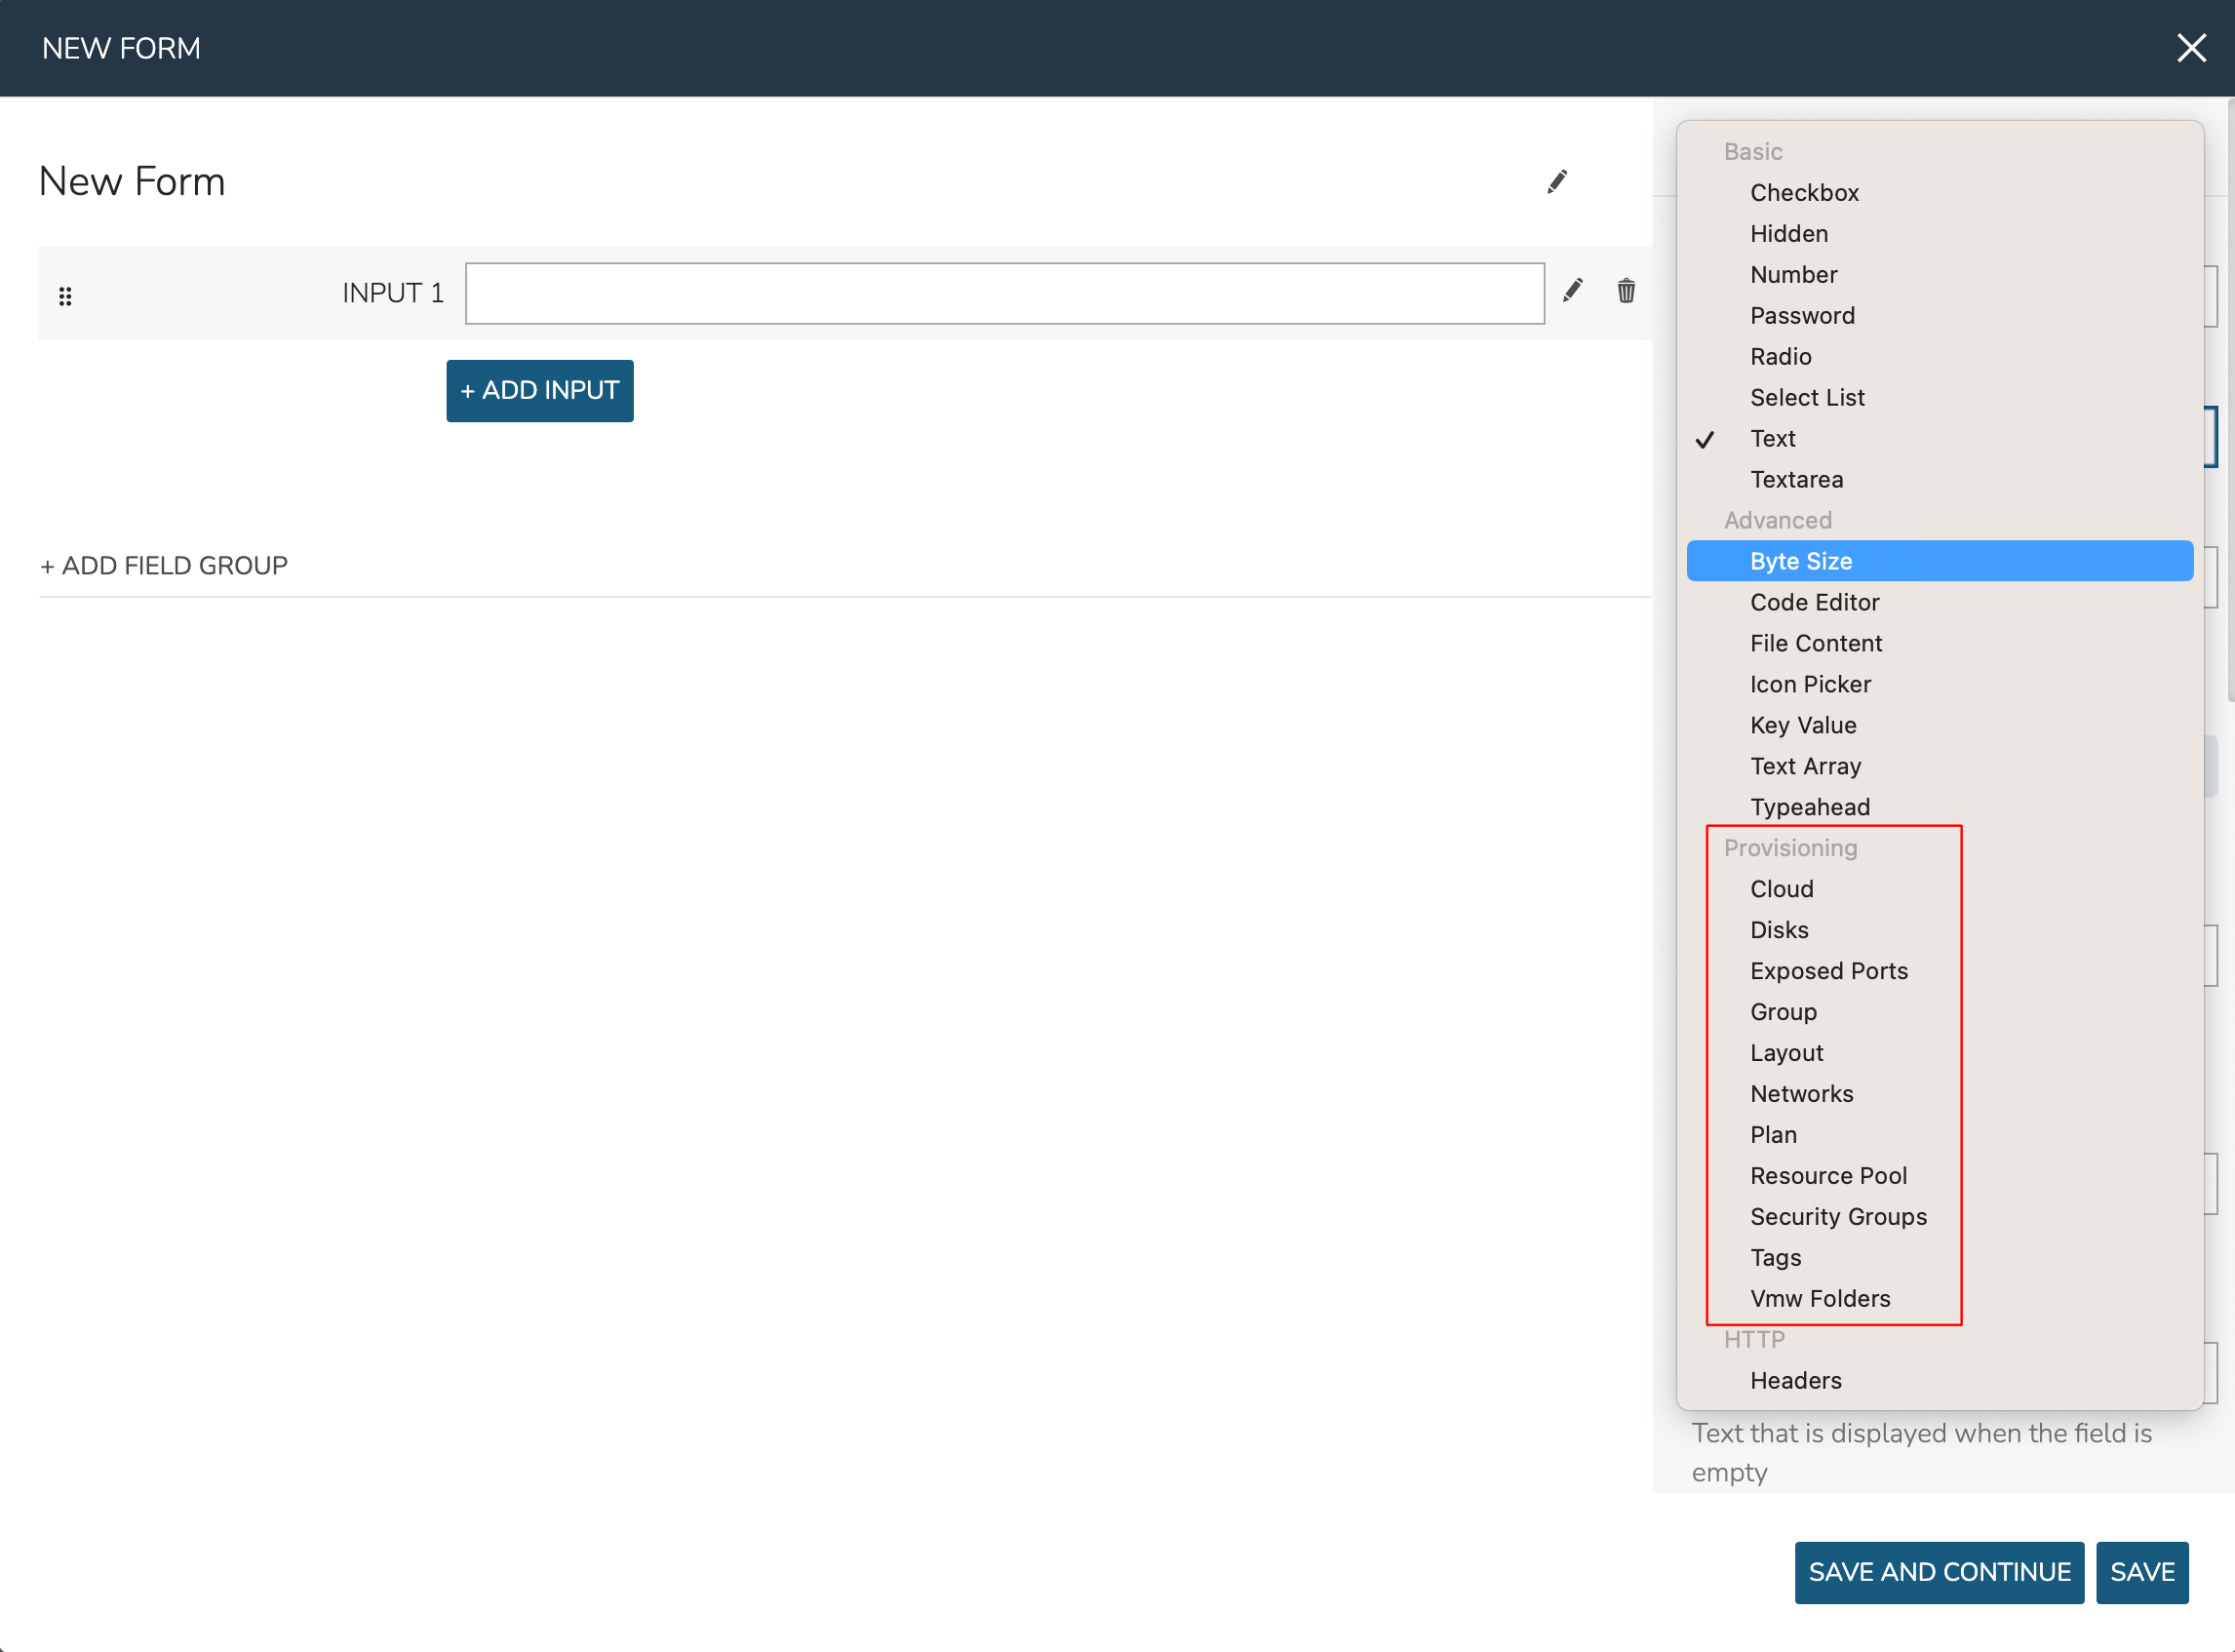Viewport: 2235px width, 1652px height.
Task: Click the Add Field Group link
Action: pyautogui.click(x=165, y=564)
